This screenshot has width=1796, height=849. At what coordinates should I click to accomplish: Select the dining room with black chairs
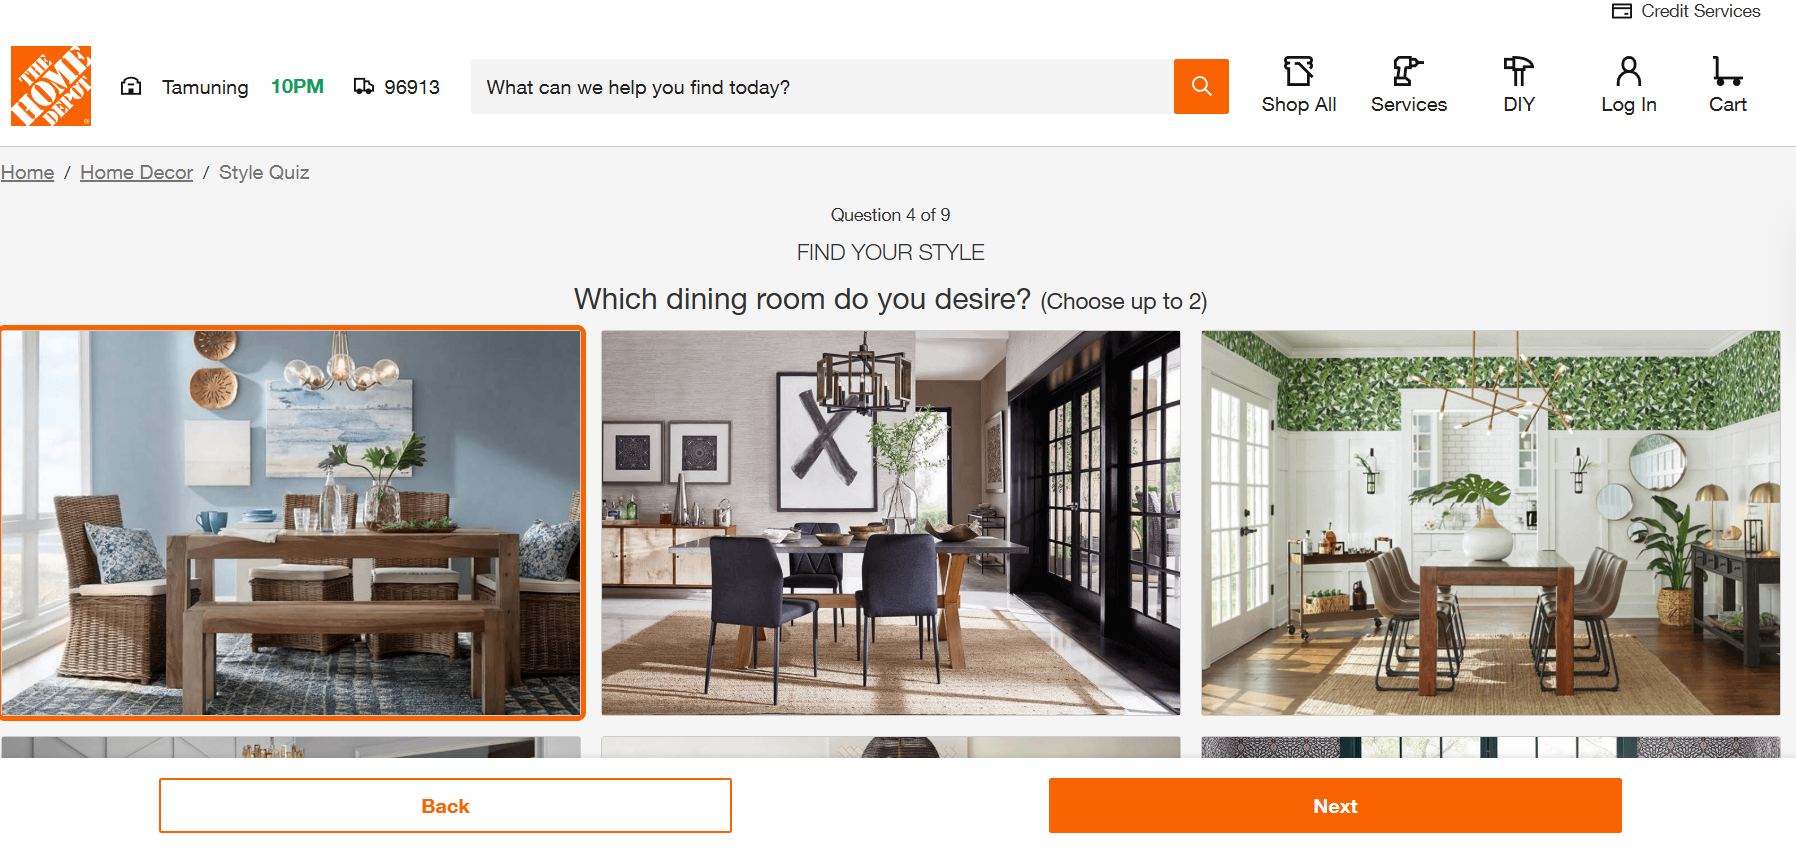pos(890,523)
